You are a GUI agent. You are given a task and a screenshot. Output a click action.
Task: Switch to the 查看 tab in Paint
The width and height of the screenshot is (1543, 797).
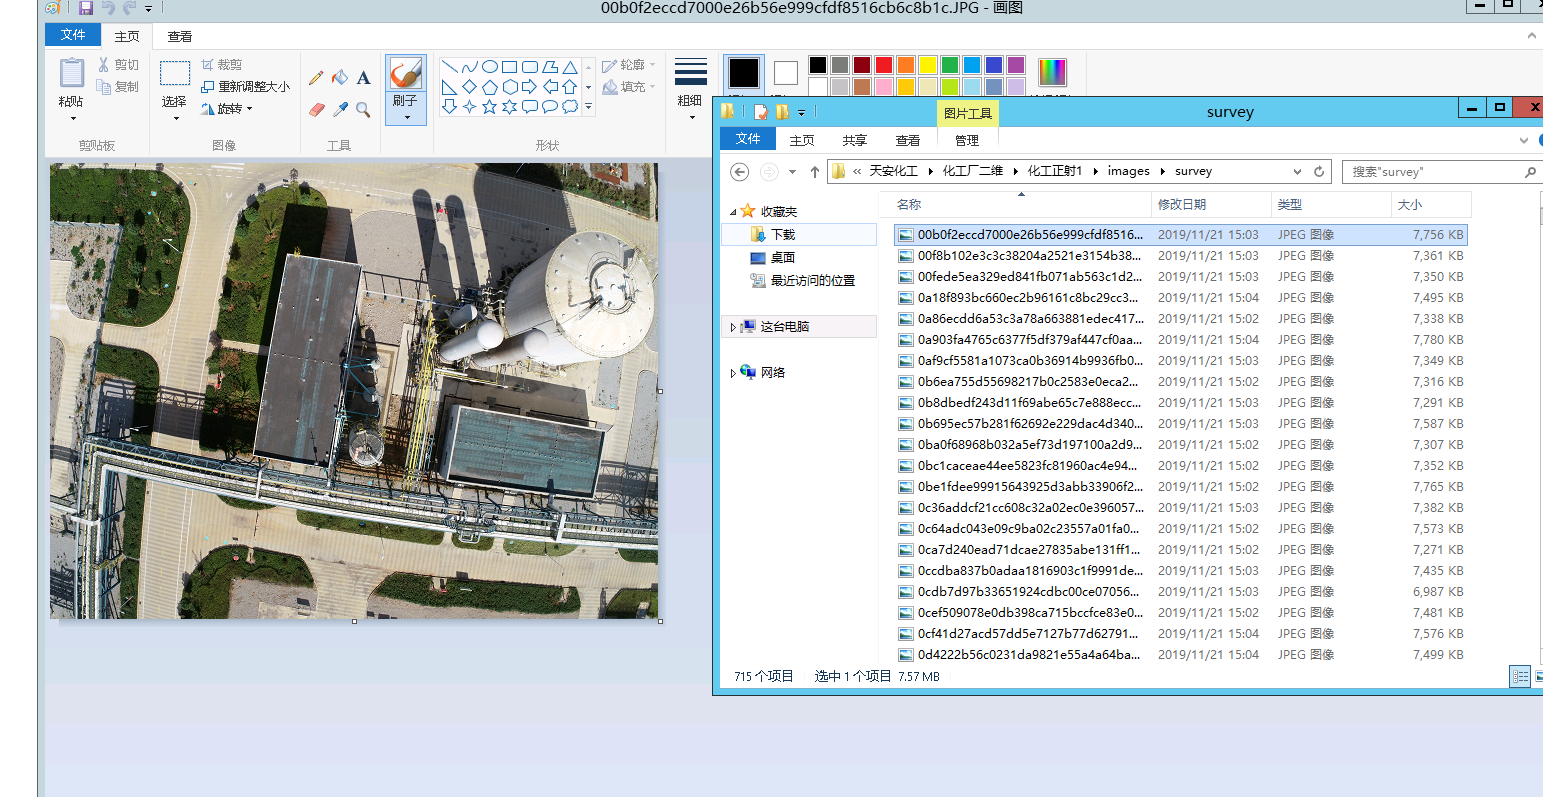pos(180,37)
